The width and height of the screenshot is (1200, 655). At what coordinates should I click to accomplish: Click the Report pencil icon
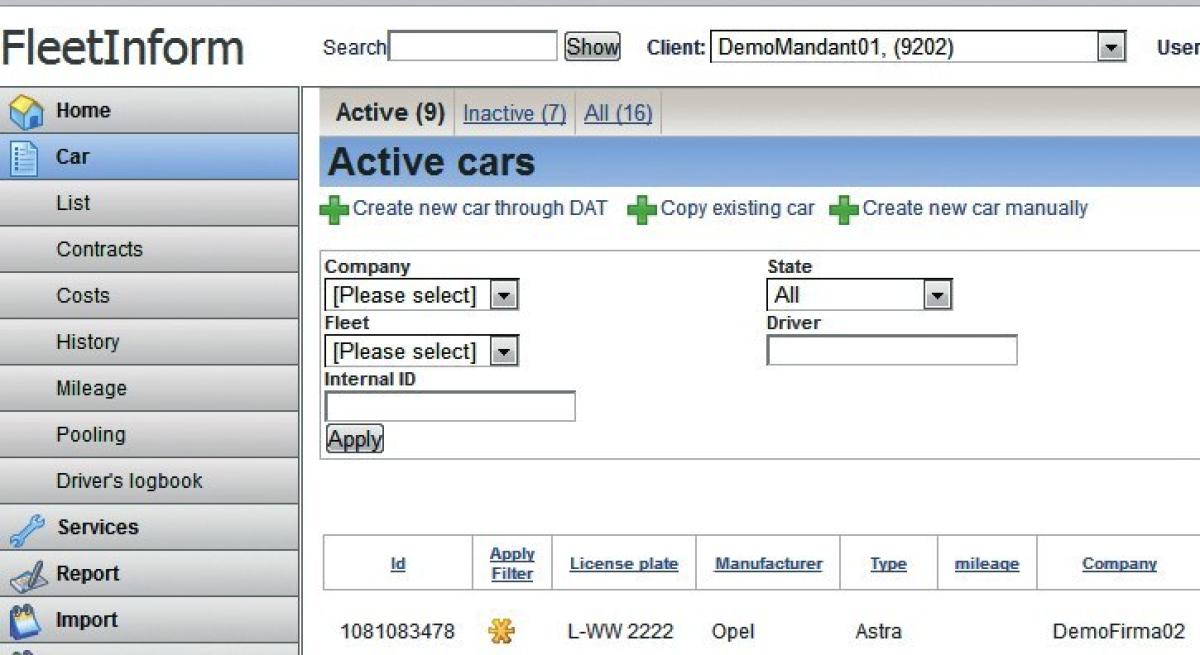click(x=26, y=575)
